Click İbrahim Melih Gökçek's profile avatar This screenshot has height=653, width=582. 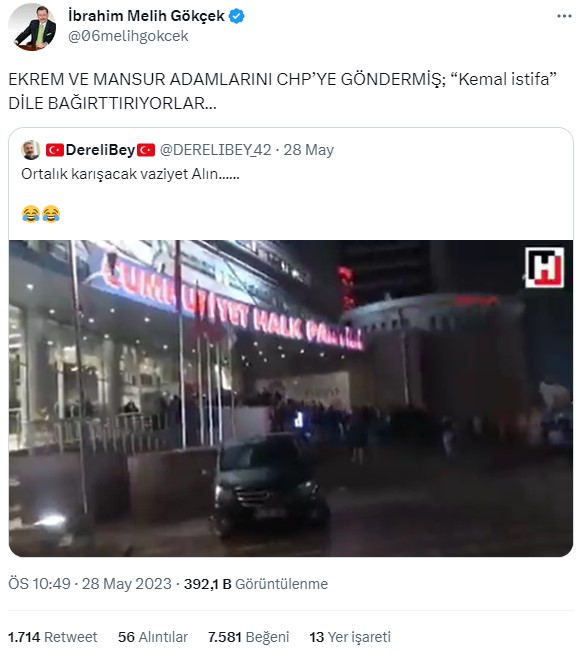point(32,27)
